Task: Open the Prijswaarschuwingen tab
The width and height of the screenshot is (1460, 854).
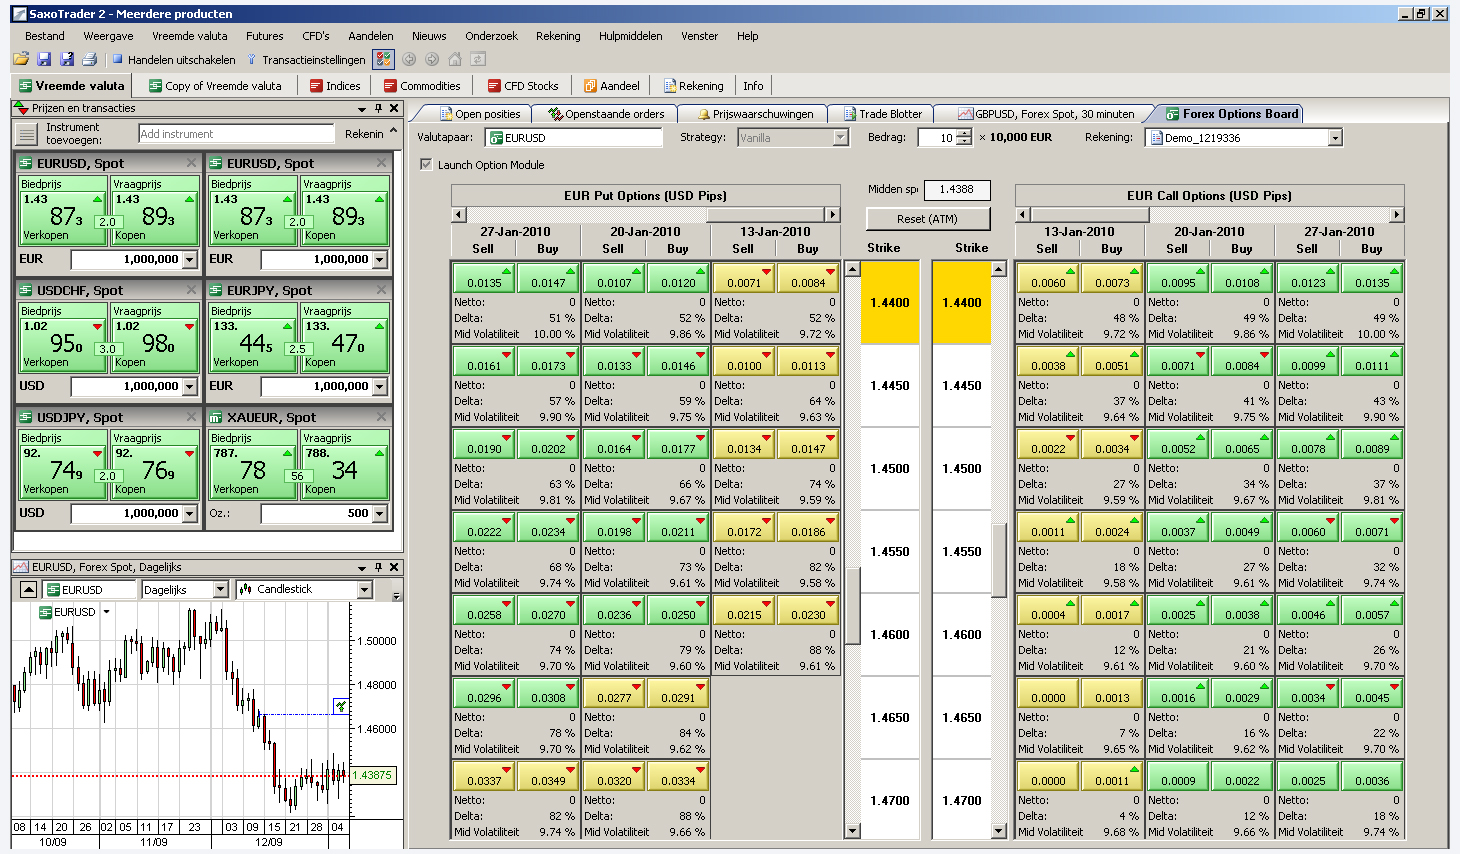Action: coord(755,114)
